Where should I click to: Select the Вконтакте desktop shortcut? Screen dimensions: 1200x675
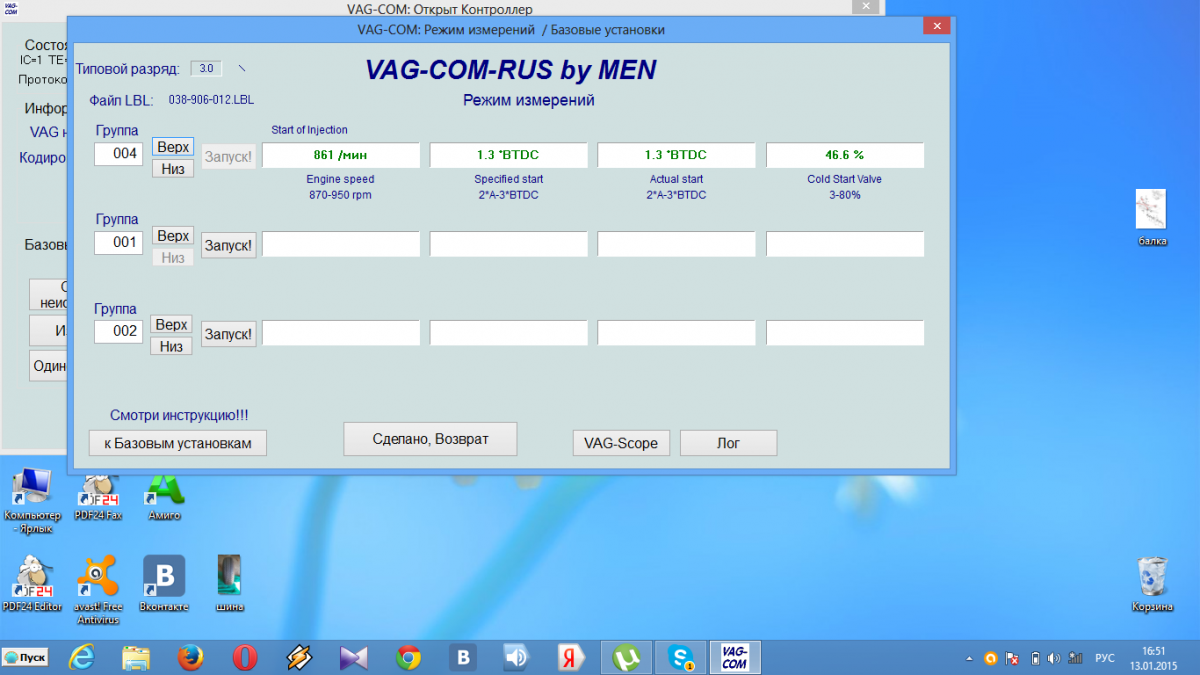[164, 583]
